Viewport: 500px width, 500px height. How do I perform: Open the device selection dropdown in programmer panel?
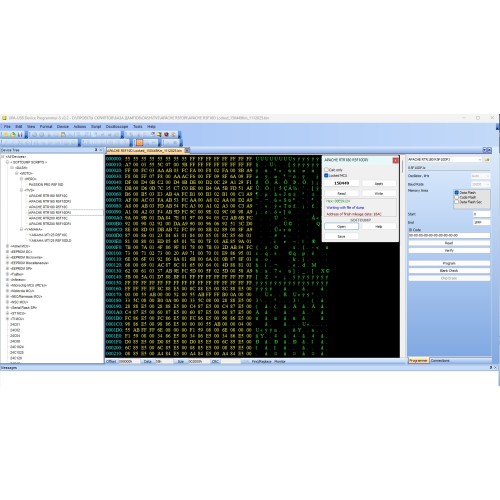pos(480,160)
